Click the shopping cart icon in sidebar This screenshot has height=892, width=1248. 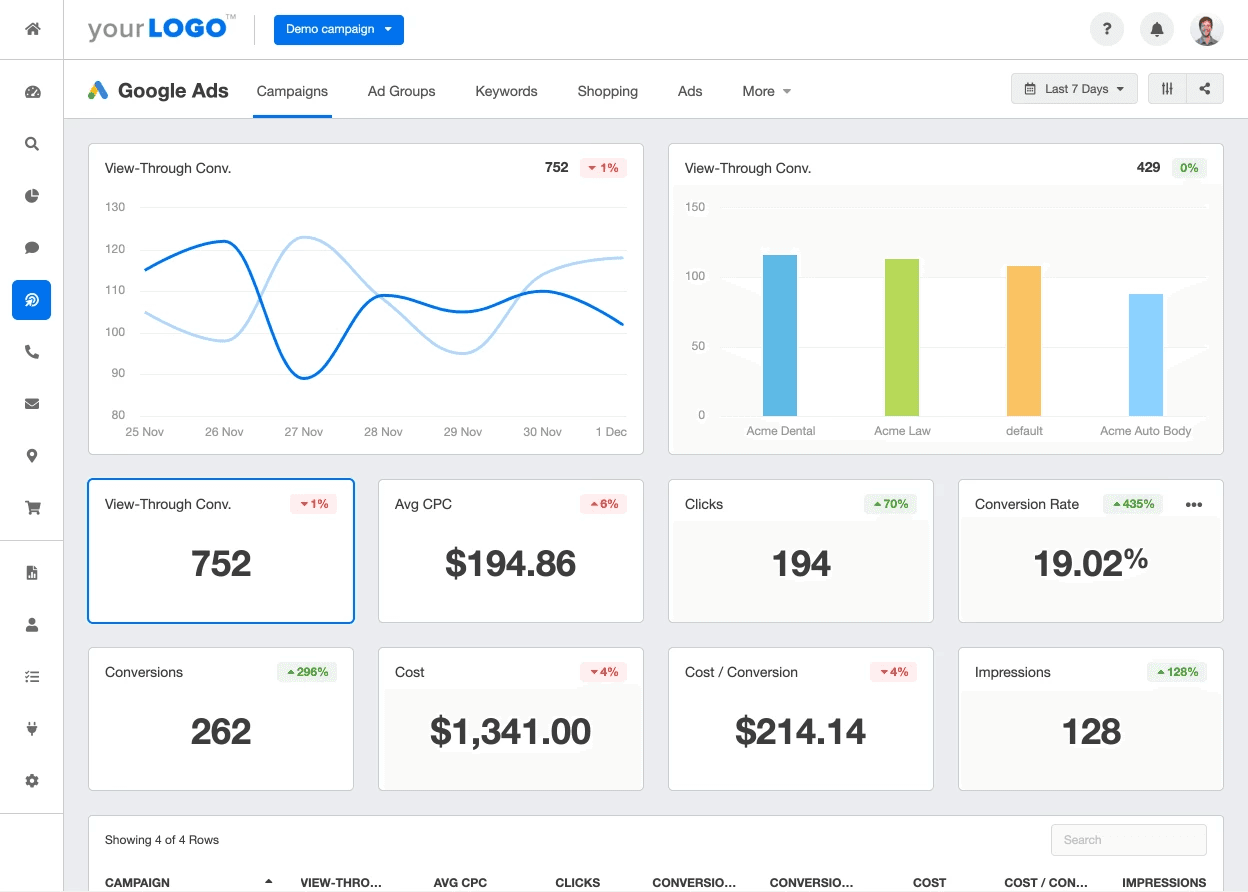click(31, 507)
